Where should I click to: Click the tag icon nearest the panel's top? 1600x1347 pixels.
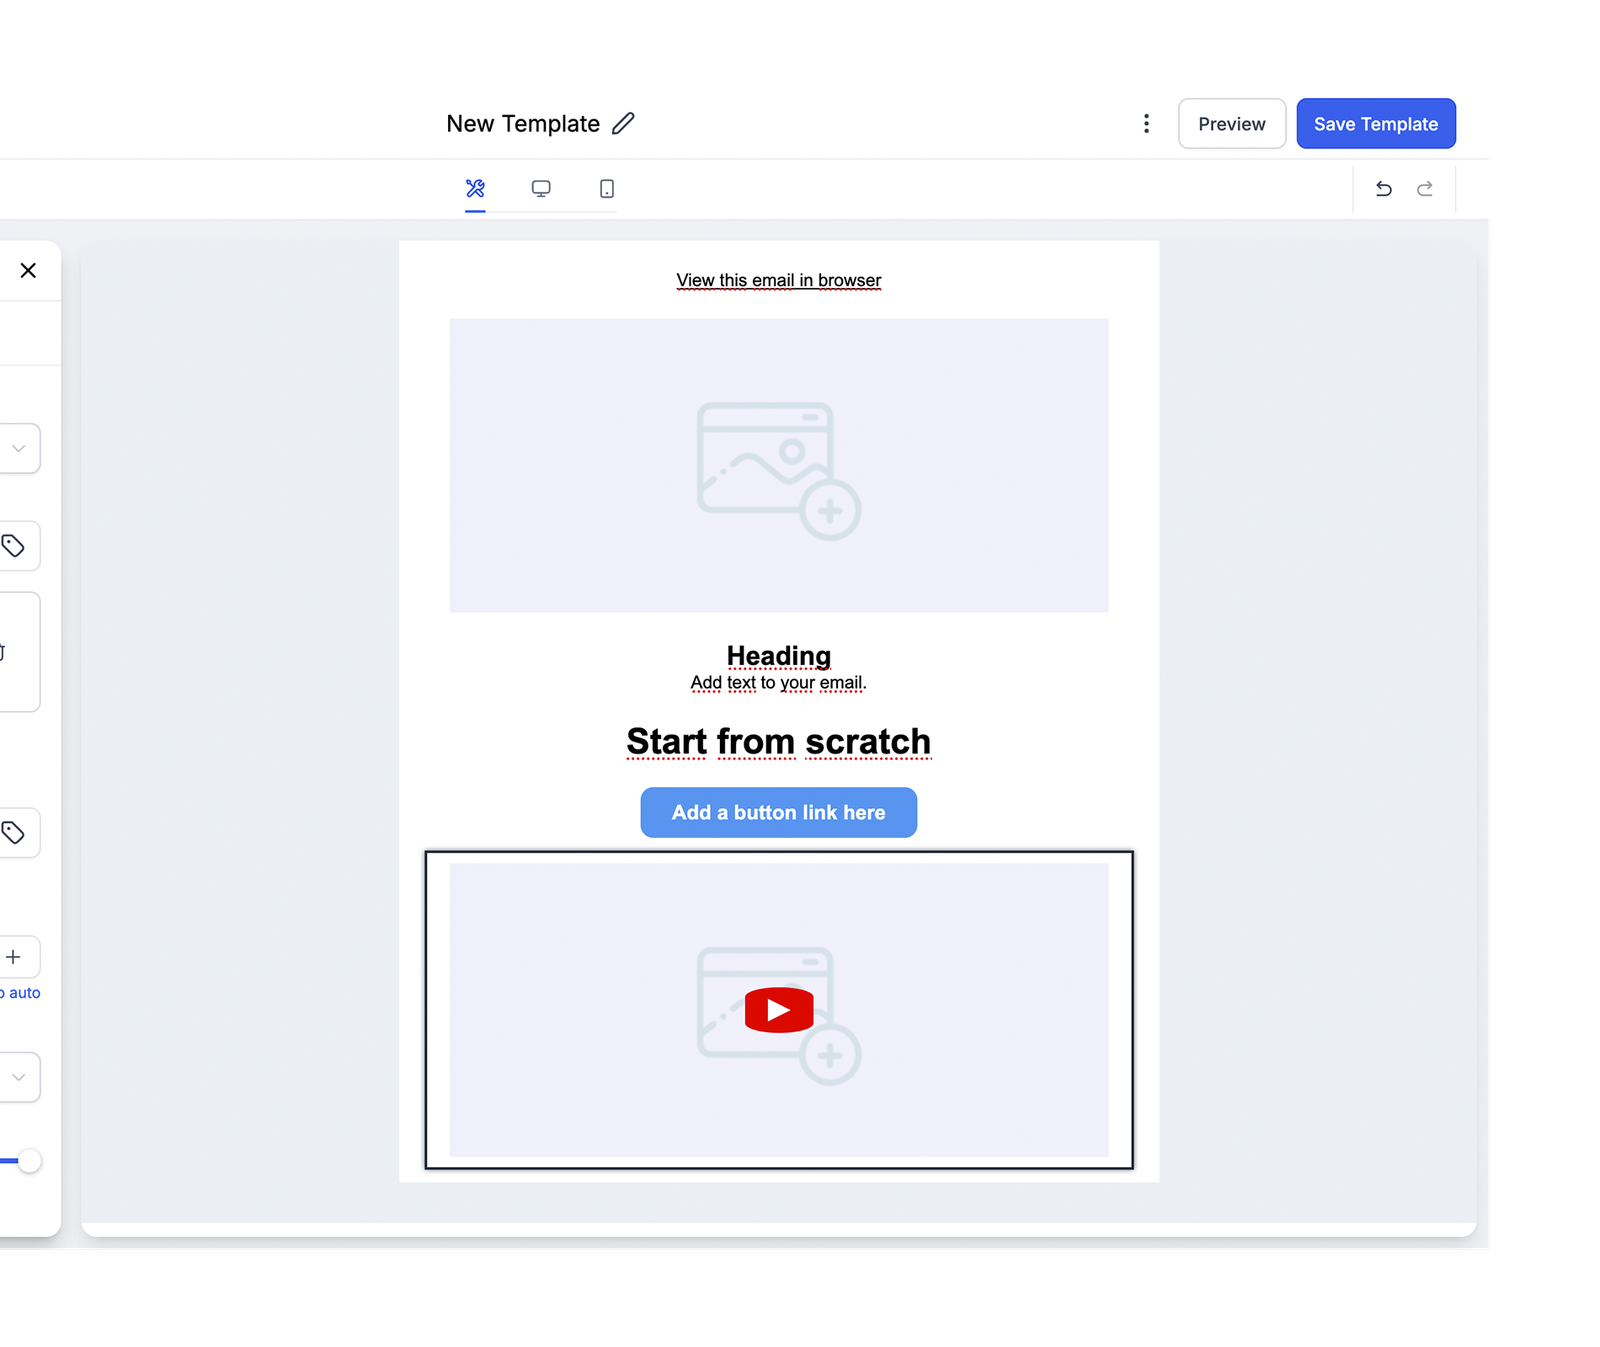(x=14, y=546)
